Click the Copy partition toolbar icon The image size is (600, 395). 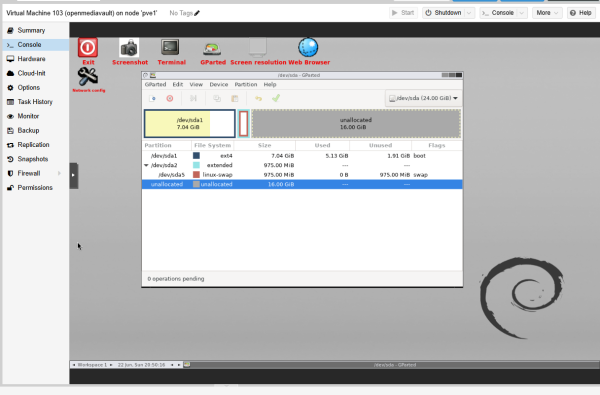[217, 98]
